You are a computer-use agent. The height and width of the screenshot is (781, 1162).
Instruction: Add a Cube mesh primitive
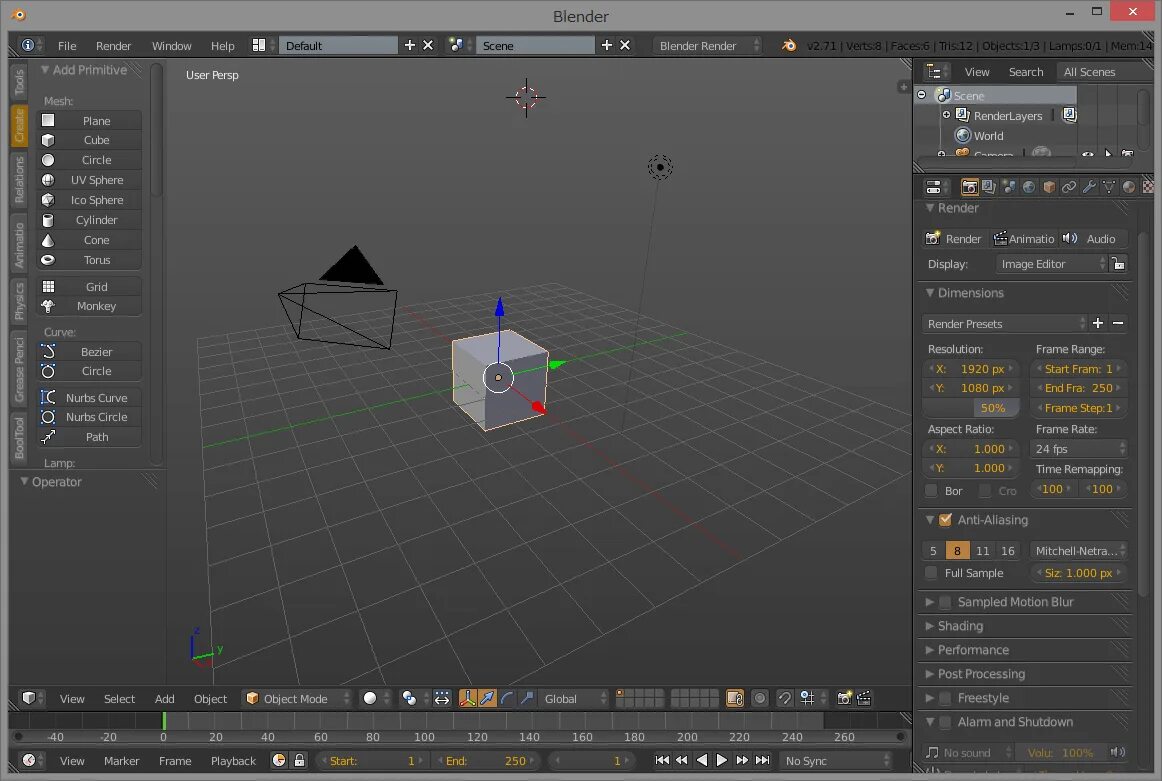click(x=89, y=140)
